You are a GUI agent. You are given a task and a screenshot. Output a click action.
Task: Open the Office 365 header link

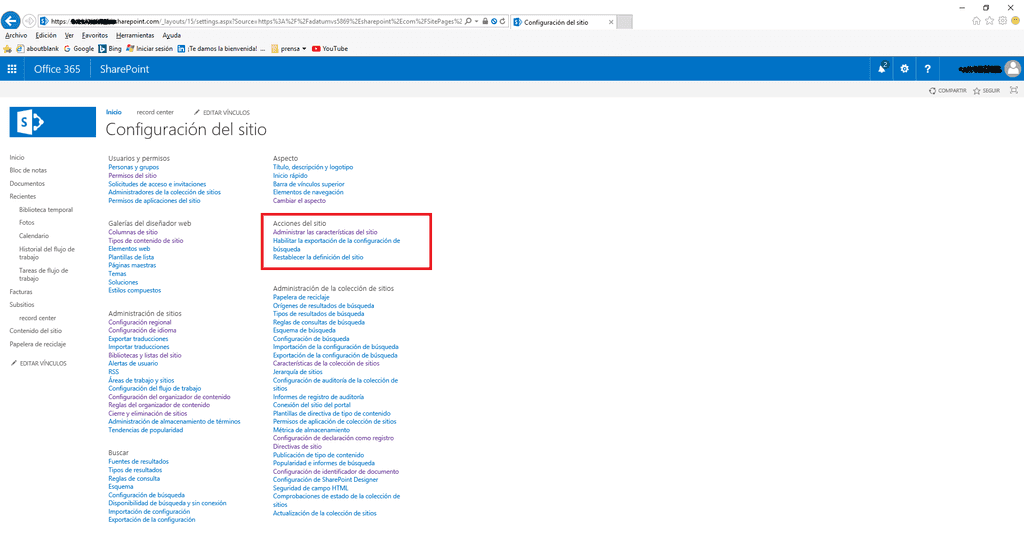point(57,69)
